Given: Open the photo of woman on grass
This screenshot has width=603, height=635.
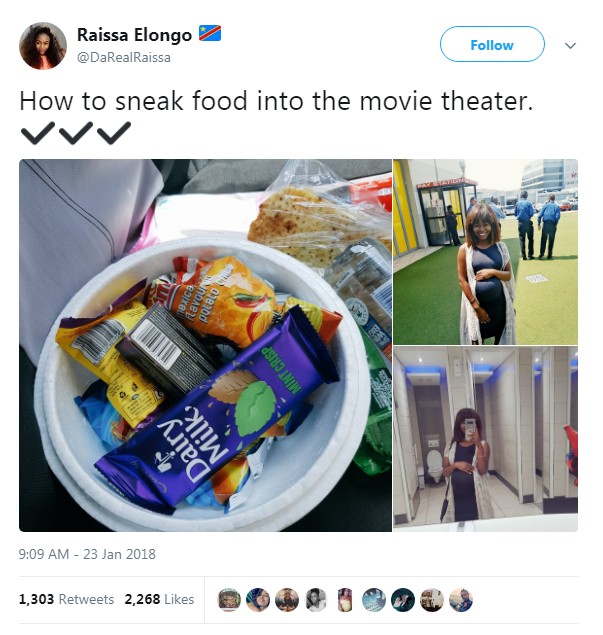Looking at the screenshot, I should click(x=486, y=252).
